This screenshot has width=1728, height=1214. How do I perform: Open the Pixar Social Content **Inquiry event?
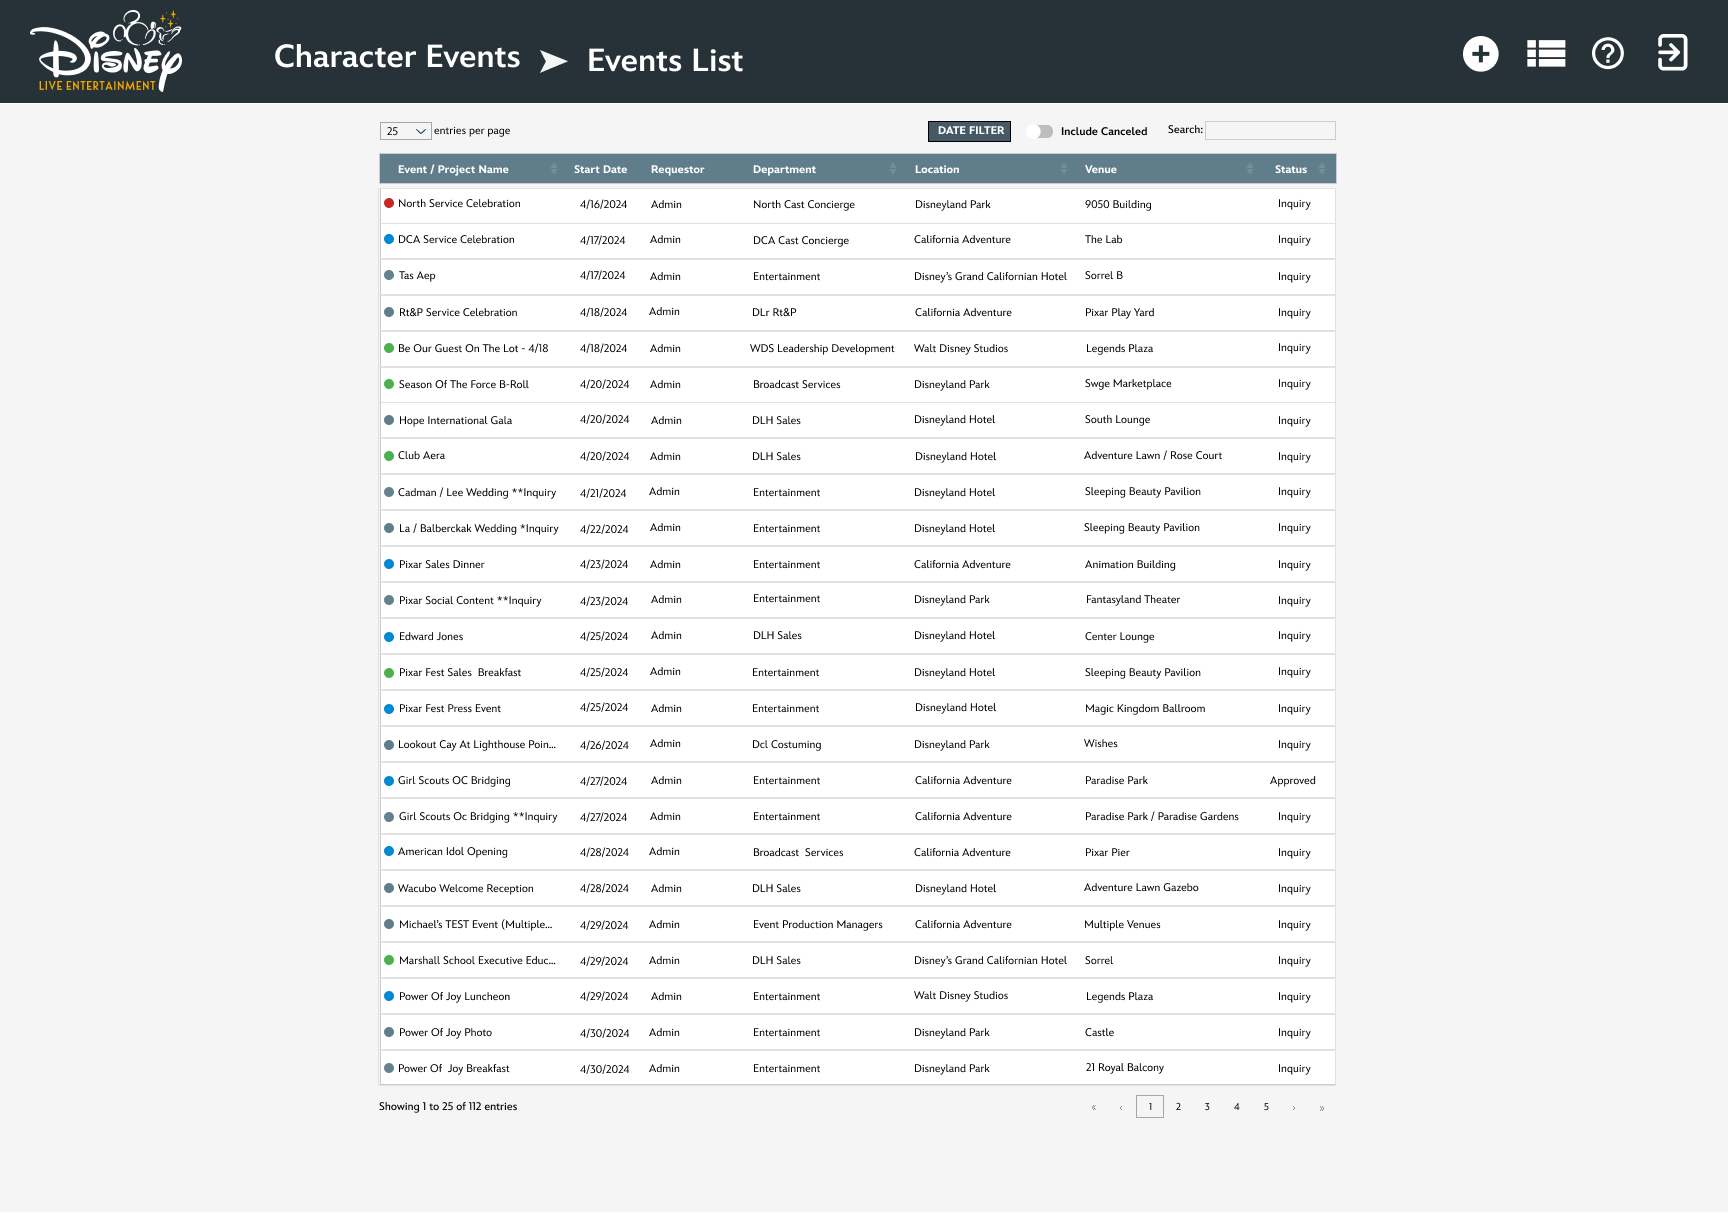coord(470,600)
